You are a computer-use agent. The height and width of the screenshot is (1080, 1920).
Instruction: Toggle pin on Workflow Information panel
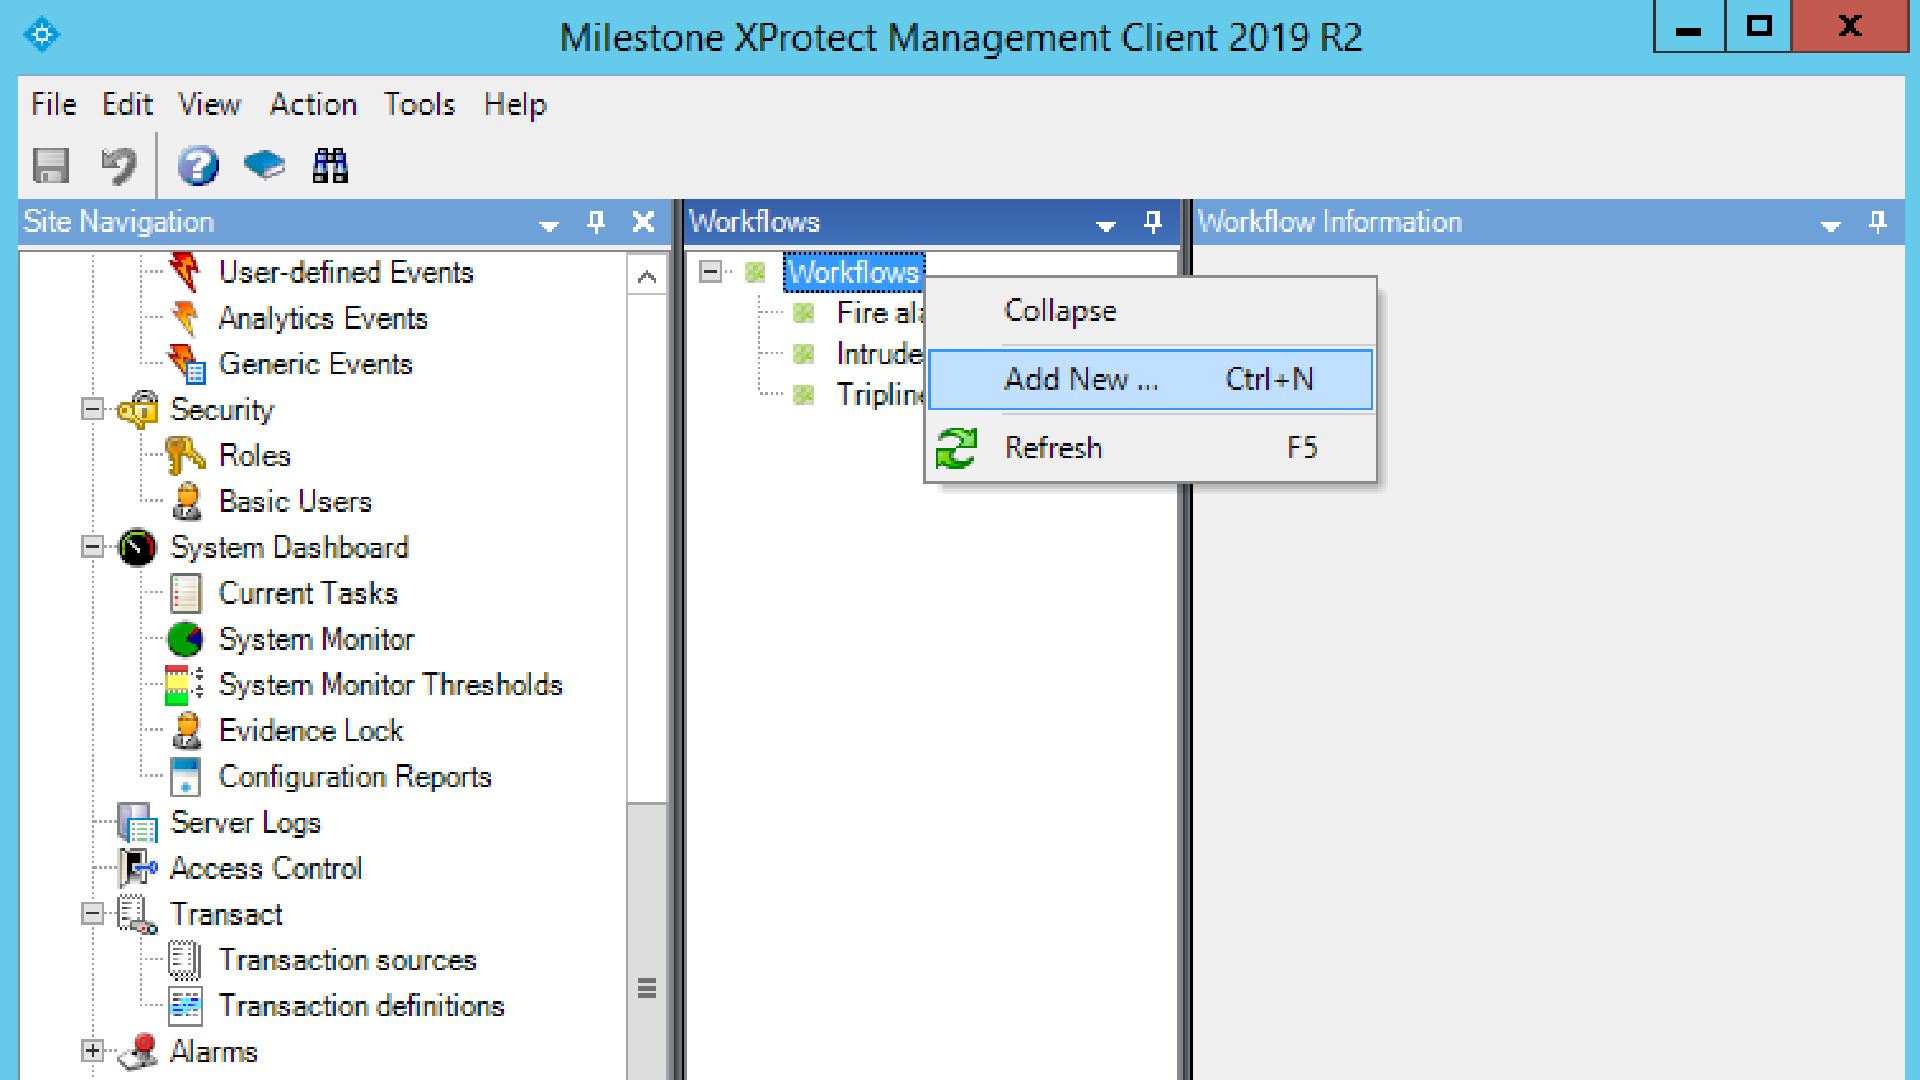tap(1878, 222)
